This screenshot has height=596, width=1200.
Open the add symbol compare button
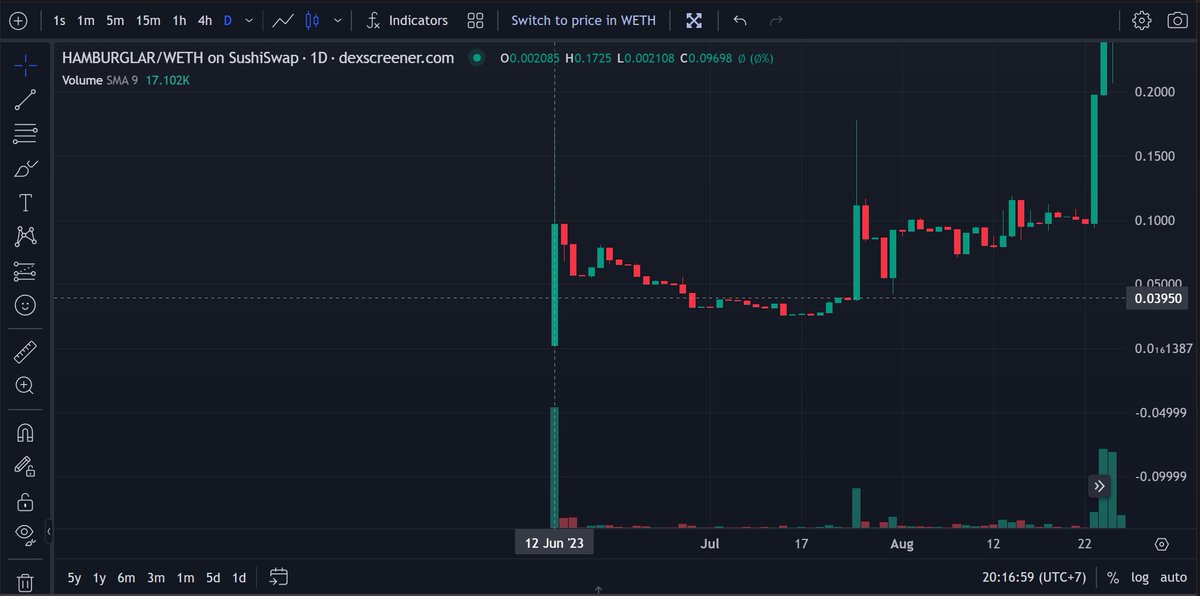18,20
